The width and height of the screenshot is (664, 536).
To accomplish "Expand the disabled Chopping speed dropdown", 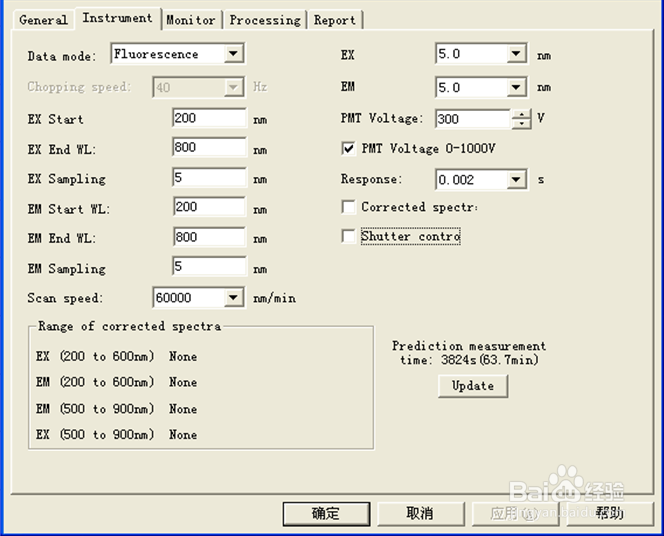I will pyautogui.click(x=233, y=87).
